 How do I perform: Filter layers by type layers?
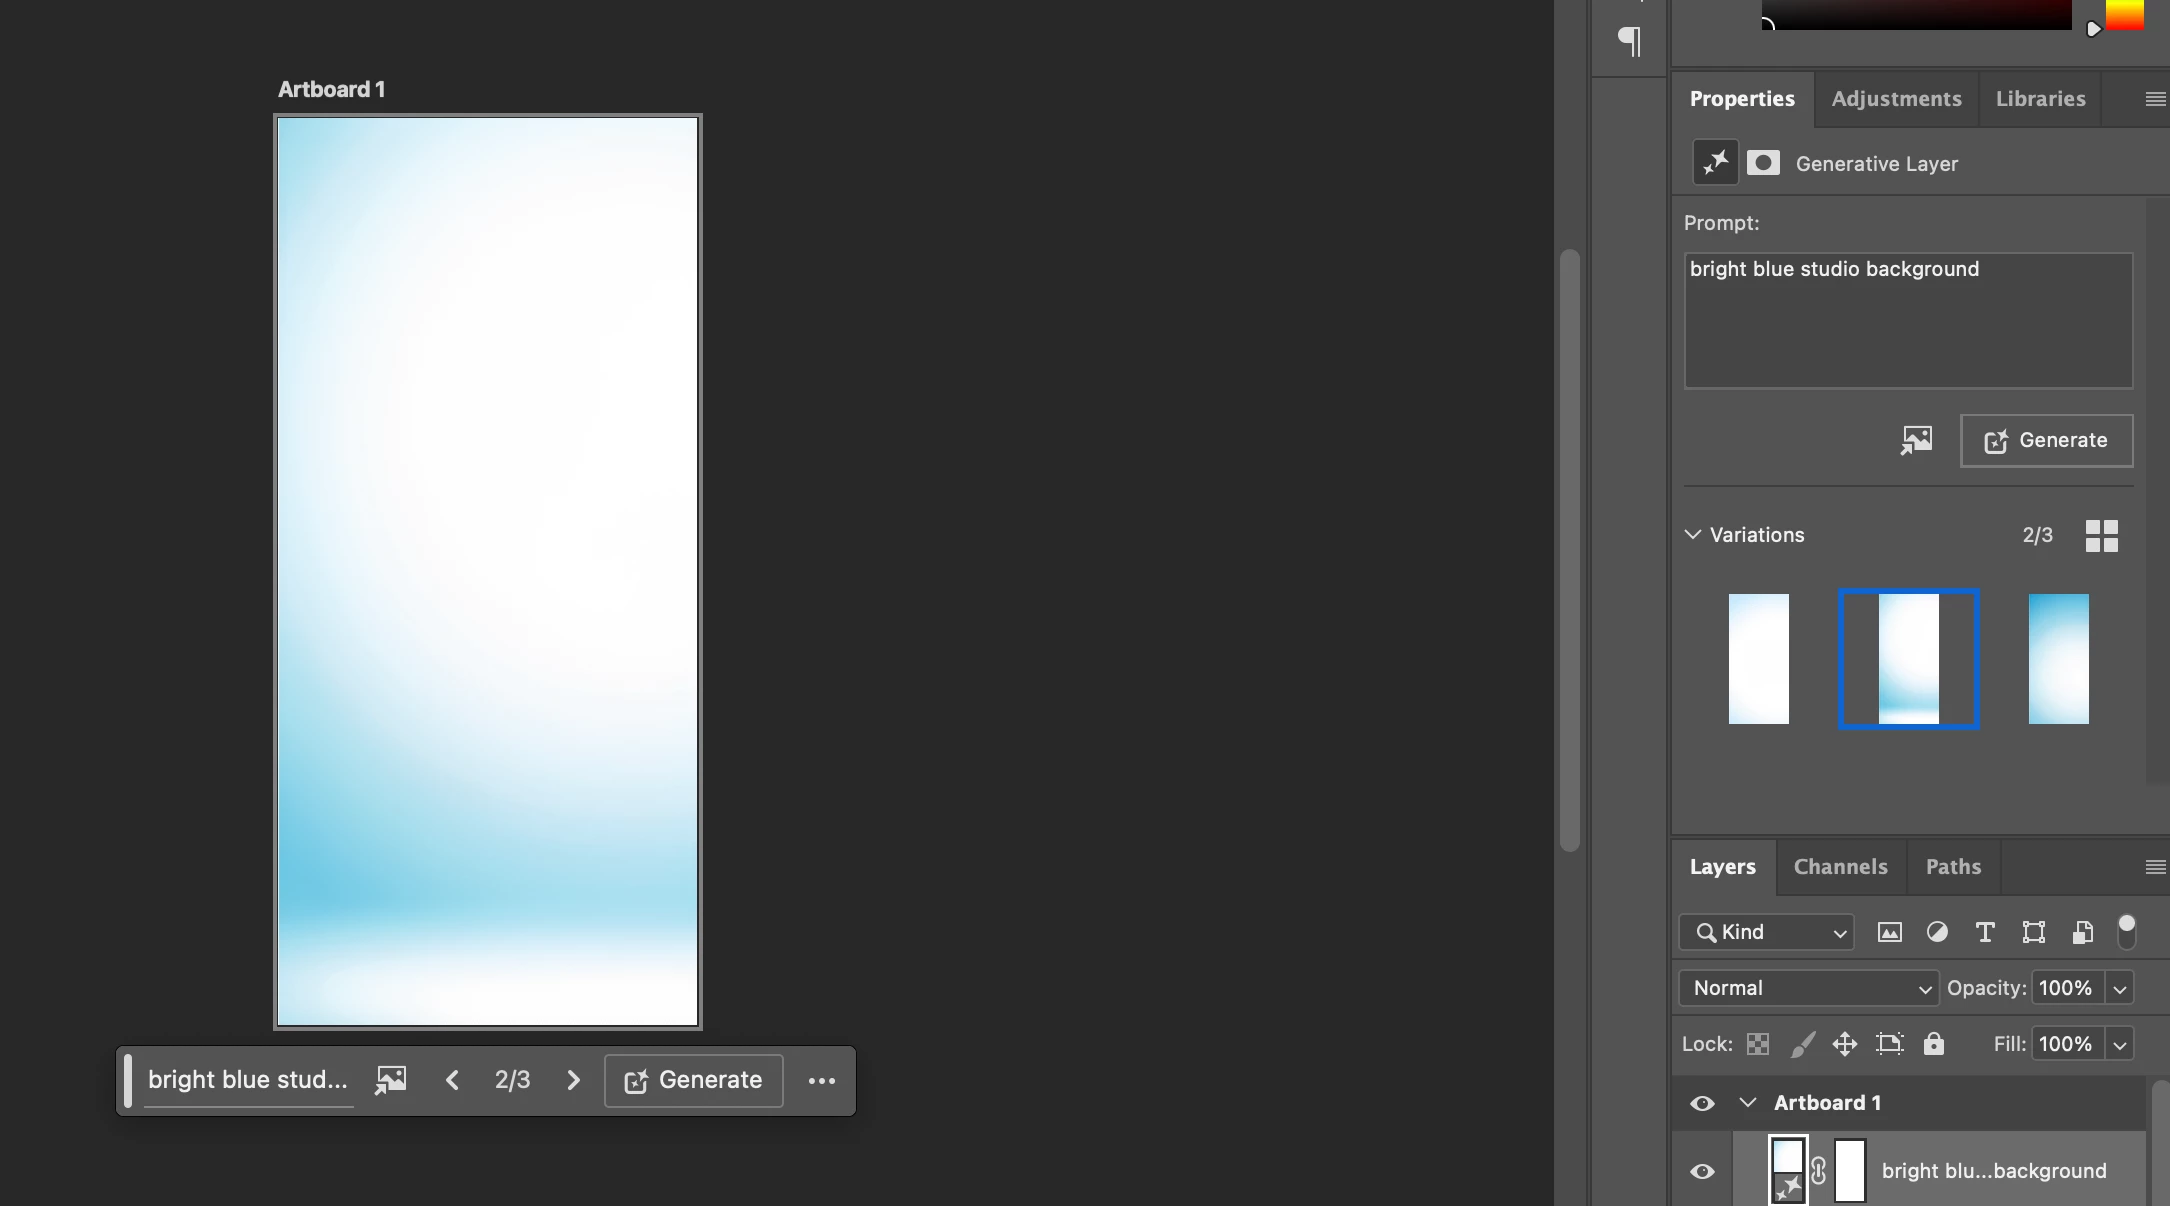(1985, 932)
